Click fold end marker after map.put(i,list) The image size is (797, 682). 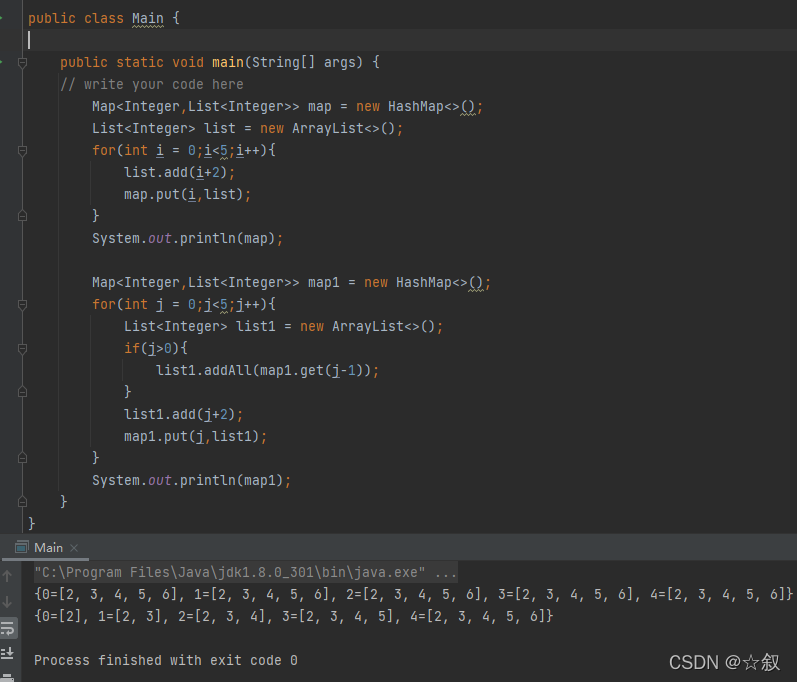22,216
